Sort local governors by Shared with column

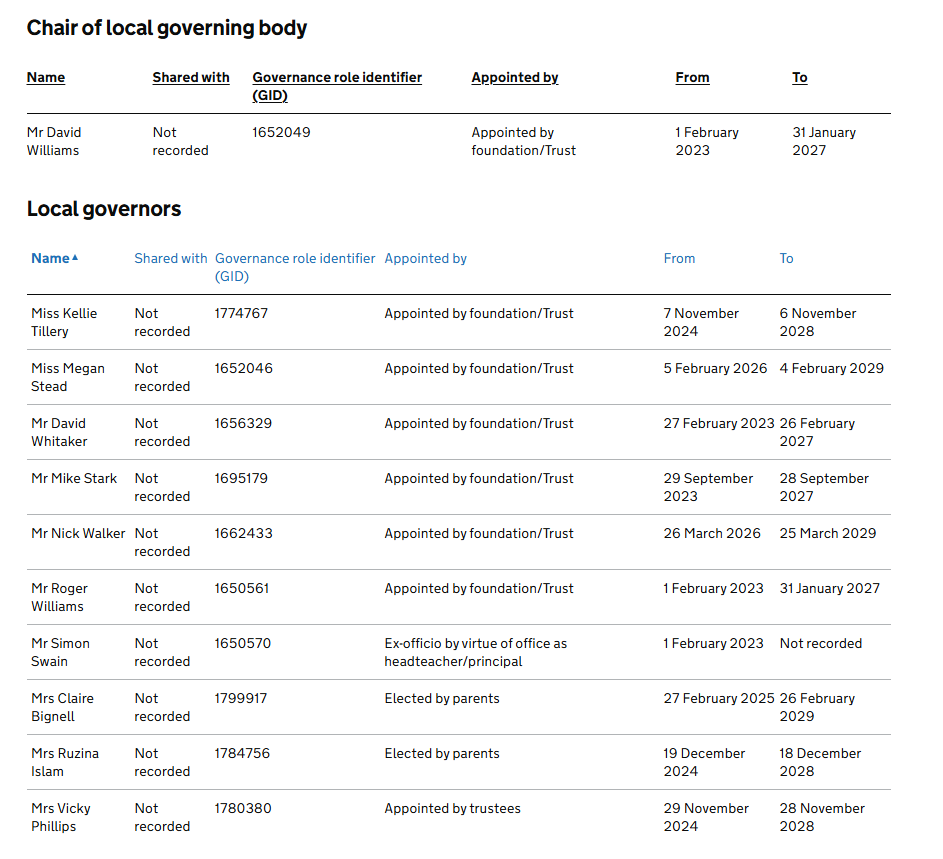(x=171, y=259)
